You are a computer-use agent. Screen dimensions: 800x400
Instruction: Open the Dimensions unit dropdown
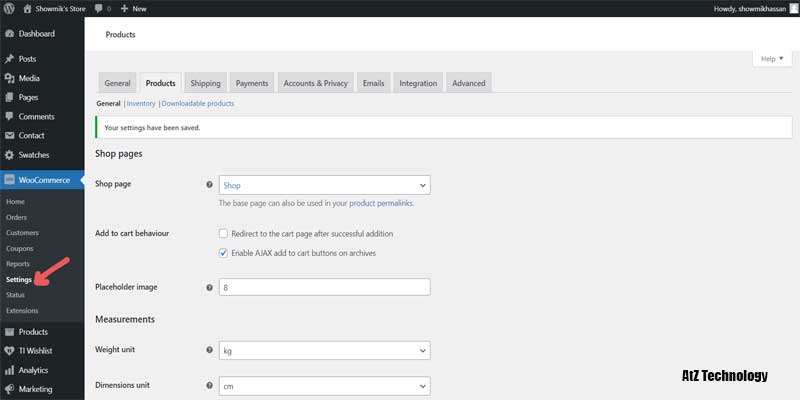[324, 385]
